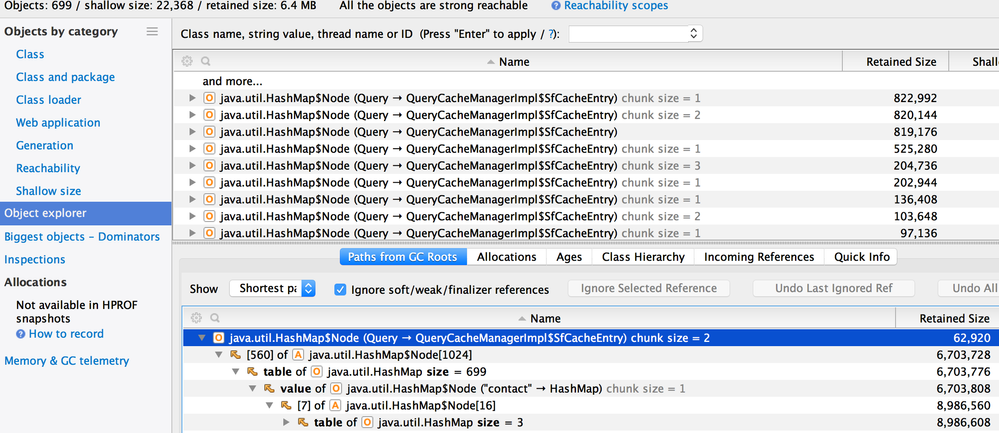This screenshot has height=433, width=999.
Task: Select the Generation category
Action: 45,146
